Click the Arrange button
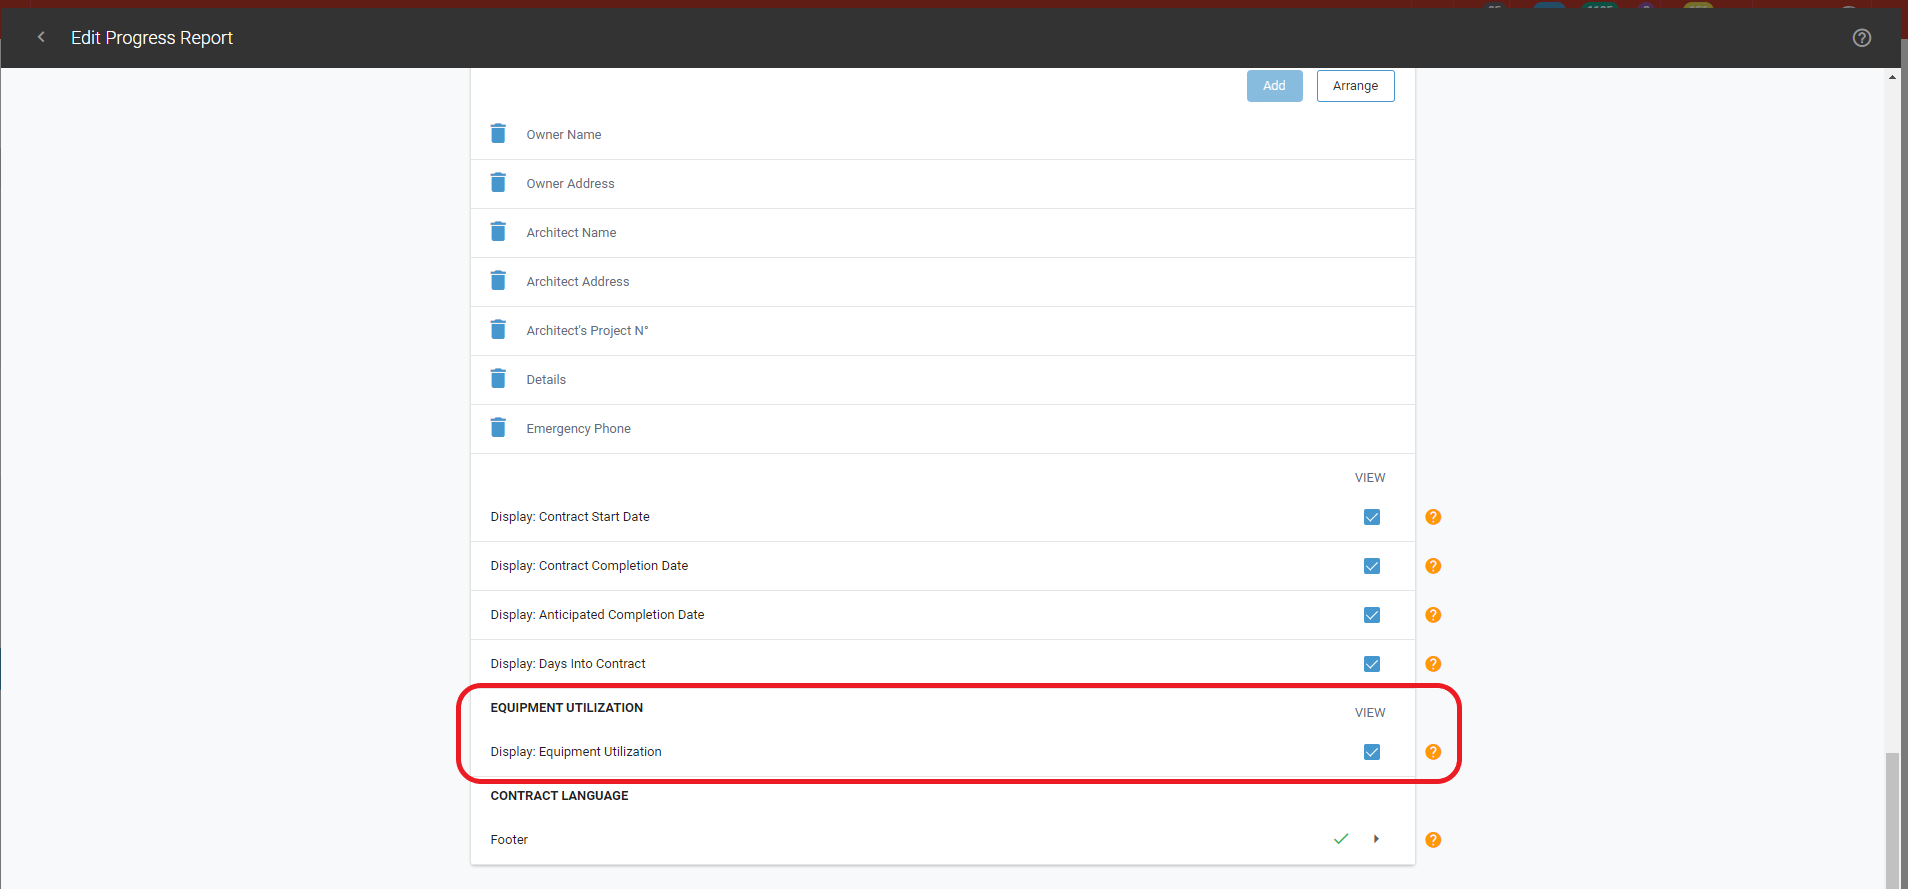Screen dimensions: 1908x889 pyautogui.click(x=1355, y=86)
